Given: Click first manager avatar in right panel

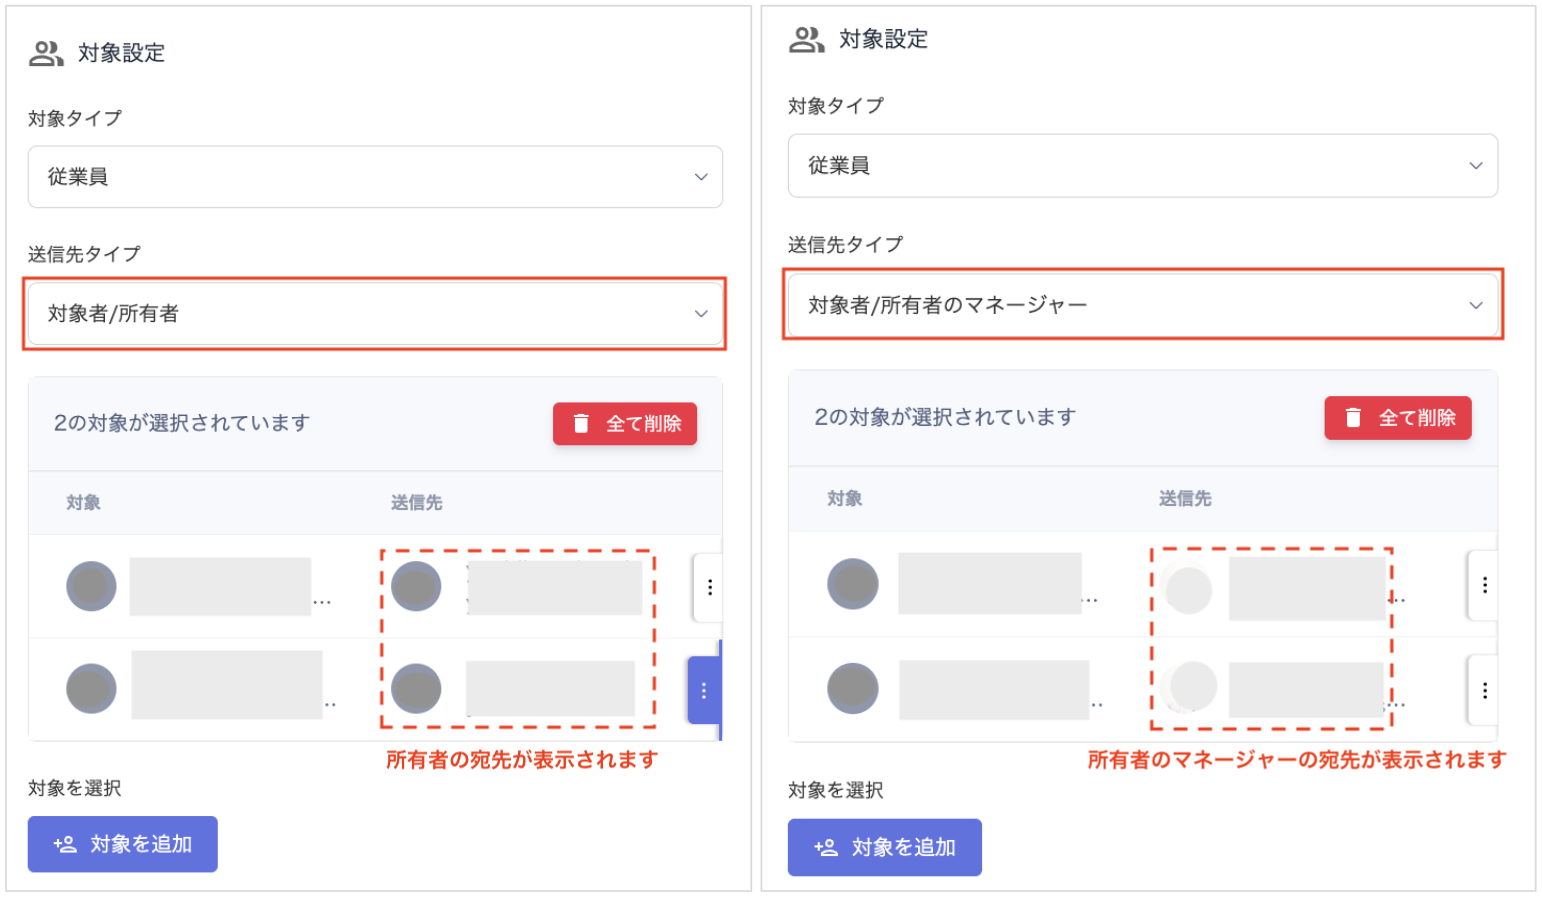Looking at the screenshot, I should (x=1188, y=589).
